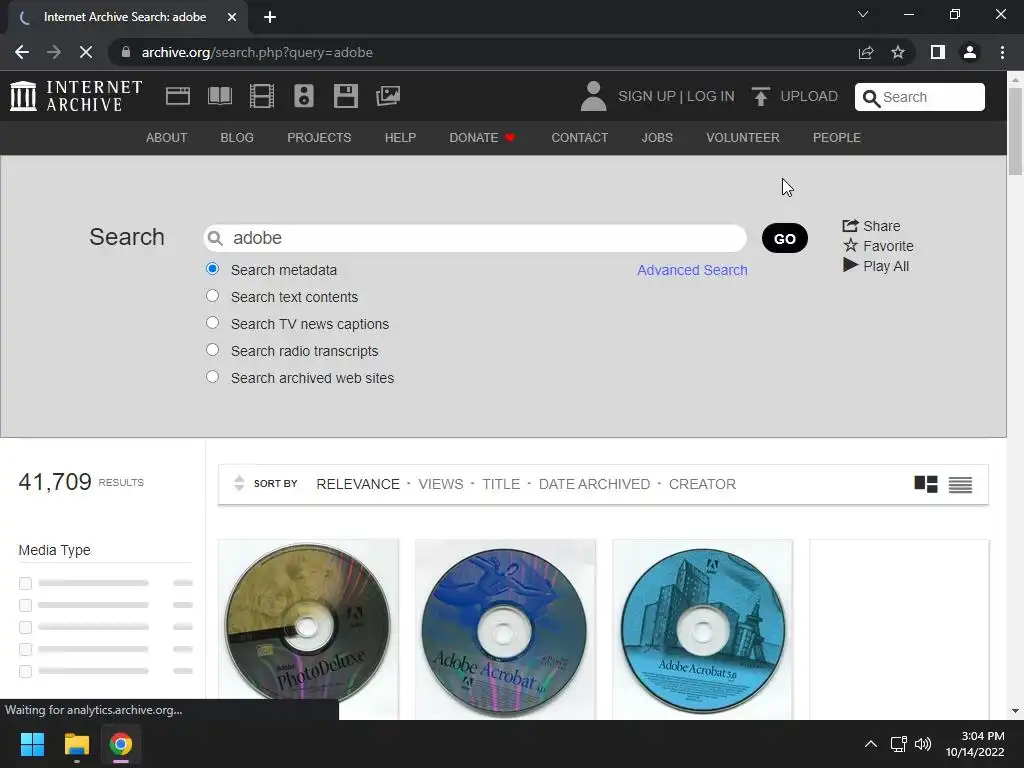Viewport: 1024px width, 768px height.
Task: Sort results by CREATOR
Action: click(x=702, y=484)
